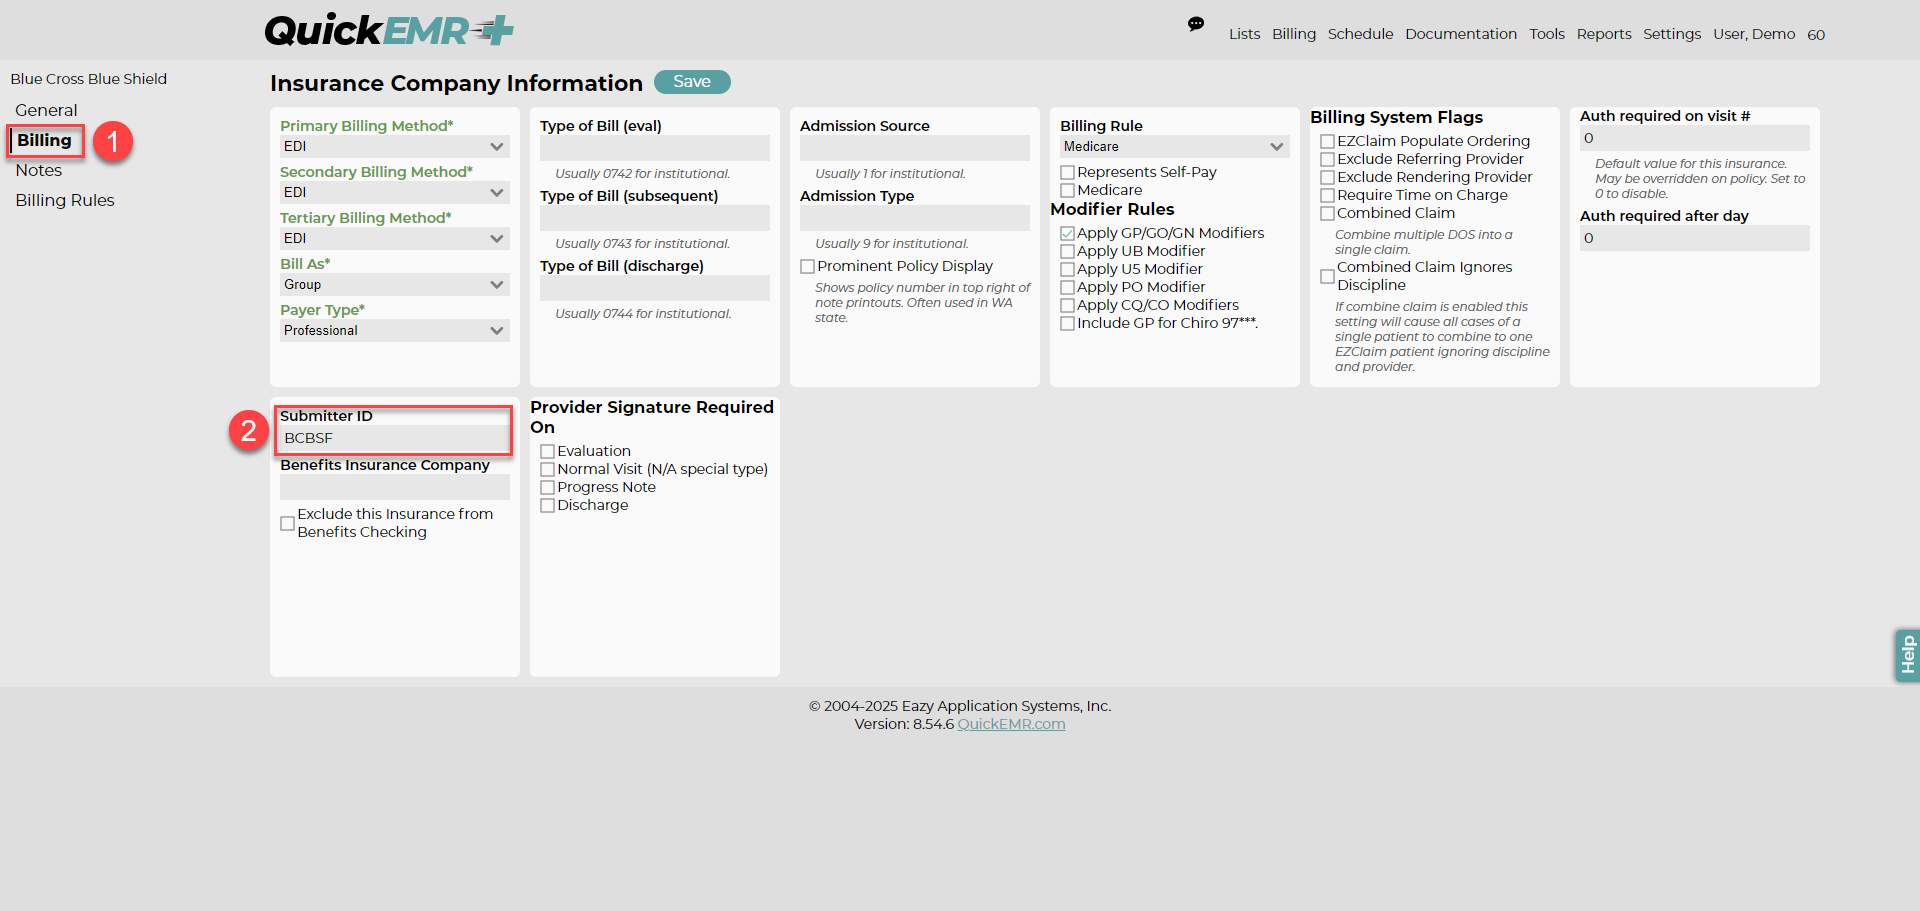
Task: Check the Progress Note signature checkbox
Action: (548, 488)
